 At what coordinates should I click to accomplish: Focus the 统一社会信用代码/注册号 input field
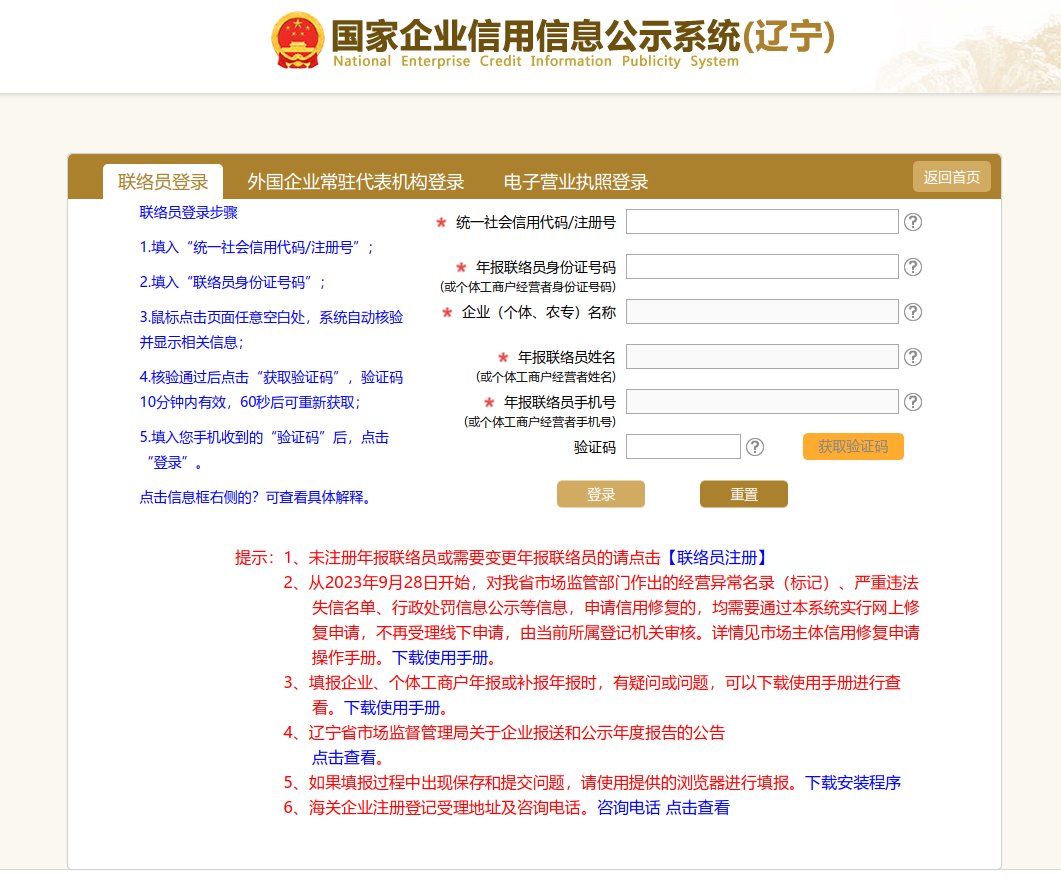tap(762, 222)
